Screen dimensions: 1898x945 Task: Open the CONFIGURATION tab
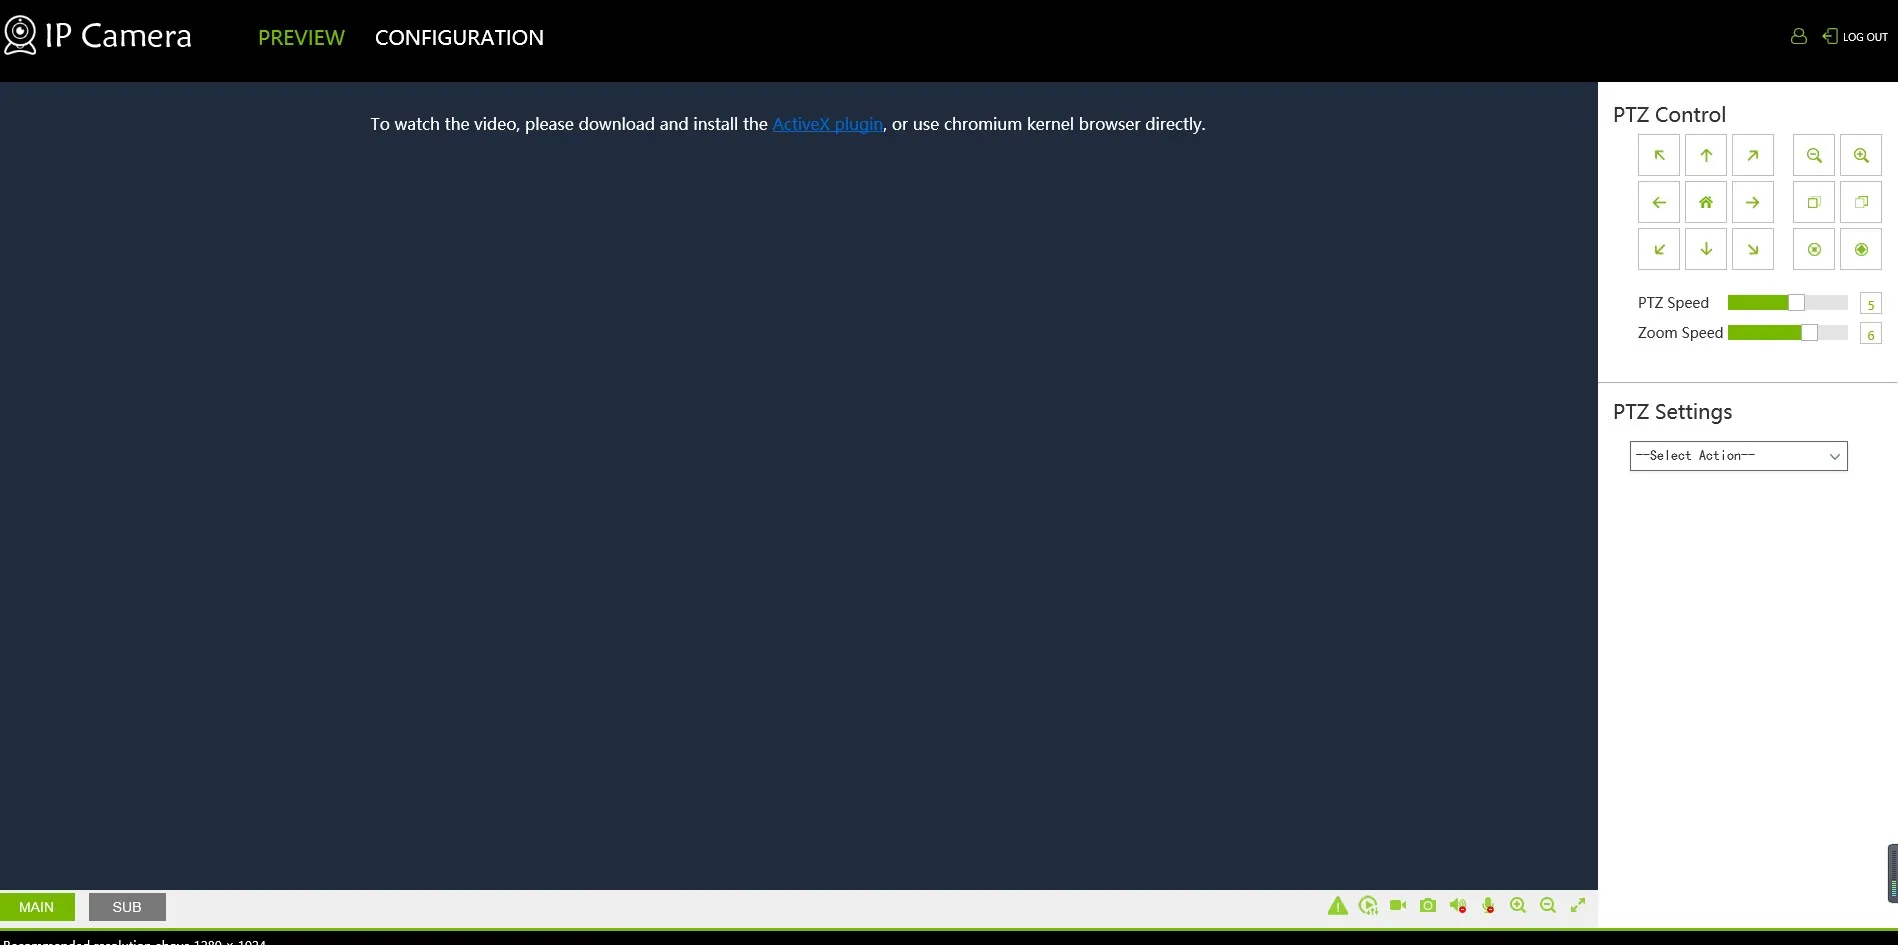click(x=459, y=38)
